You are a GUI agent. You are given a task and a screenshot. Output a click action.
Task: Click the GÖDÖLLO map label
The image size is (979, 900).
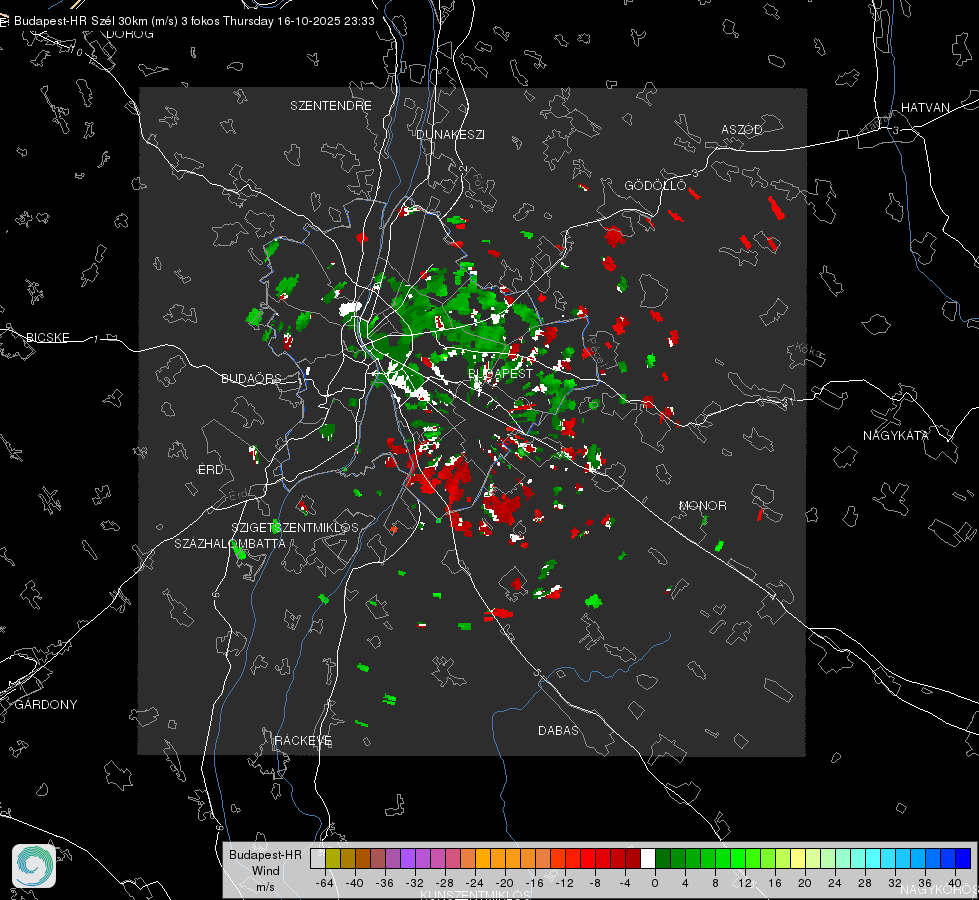point(655,185)
